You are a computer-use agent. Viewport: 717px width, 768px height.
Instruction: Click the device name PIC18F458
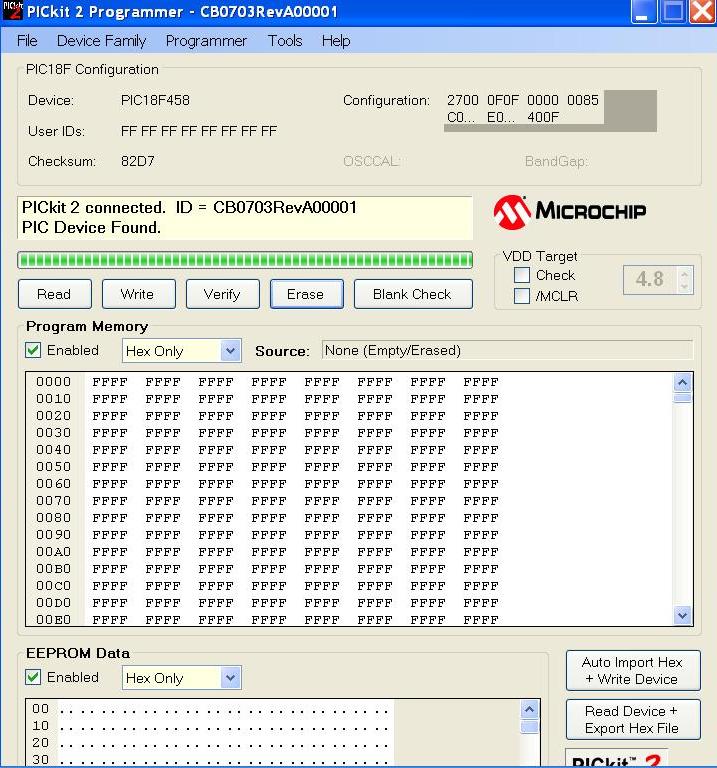(x=155, y=100)
